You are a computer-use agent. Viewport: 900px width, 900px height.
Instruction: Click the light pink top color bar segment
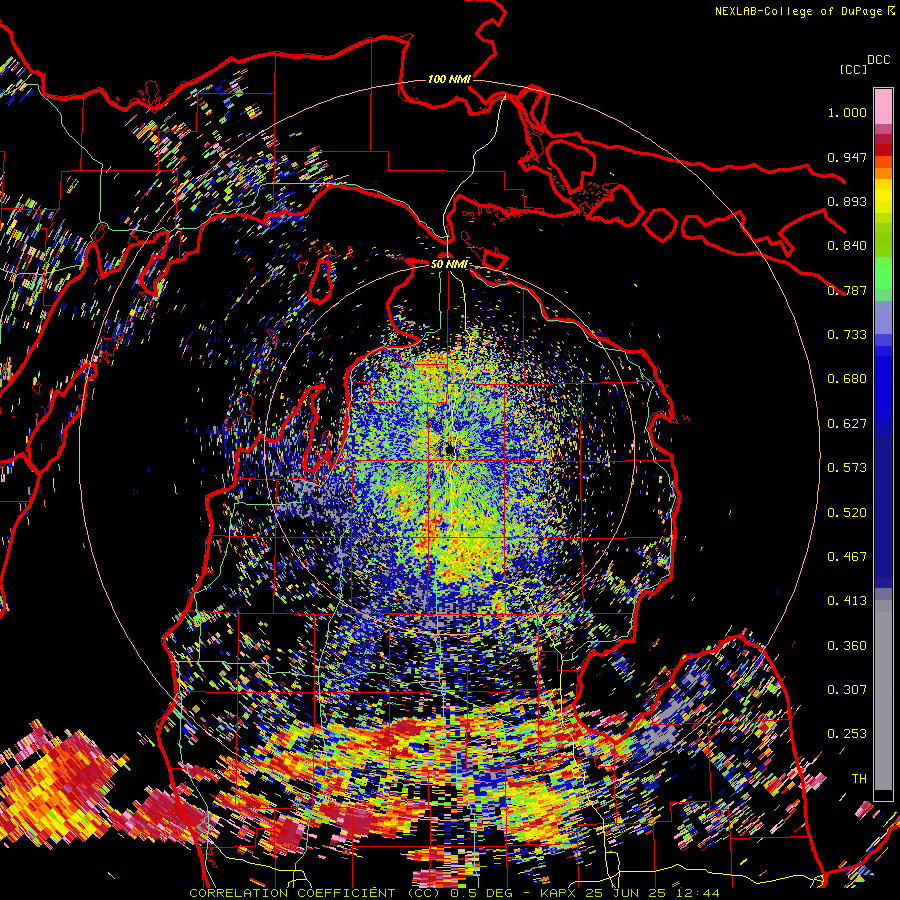tap(883, 106)
